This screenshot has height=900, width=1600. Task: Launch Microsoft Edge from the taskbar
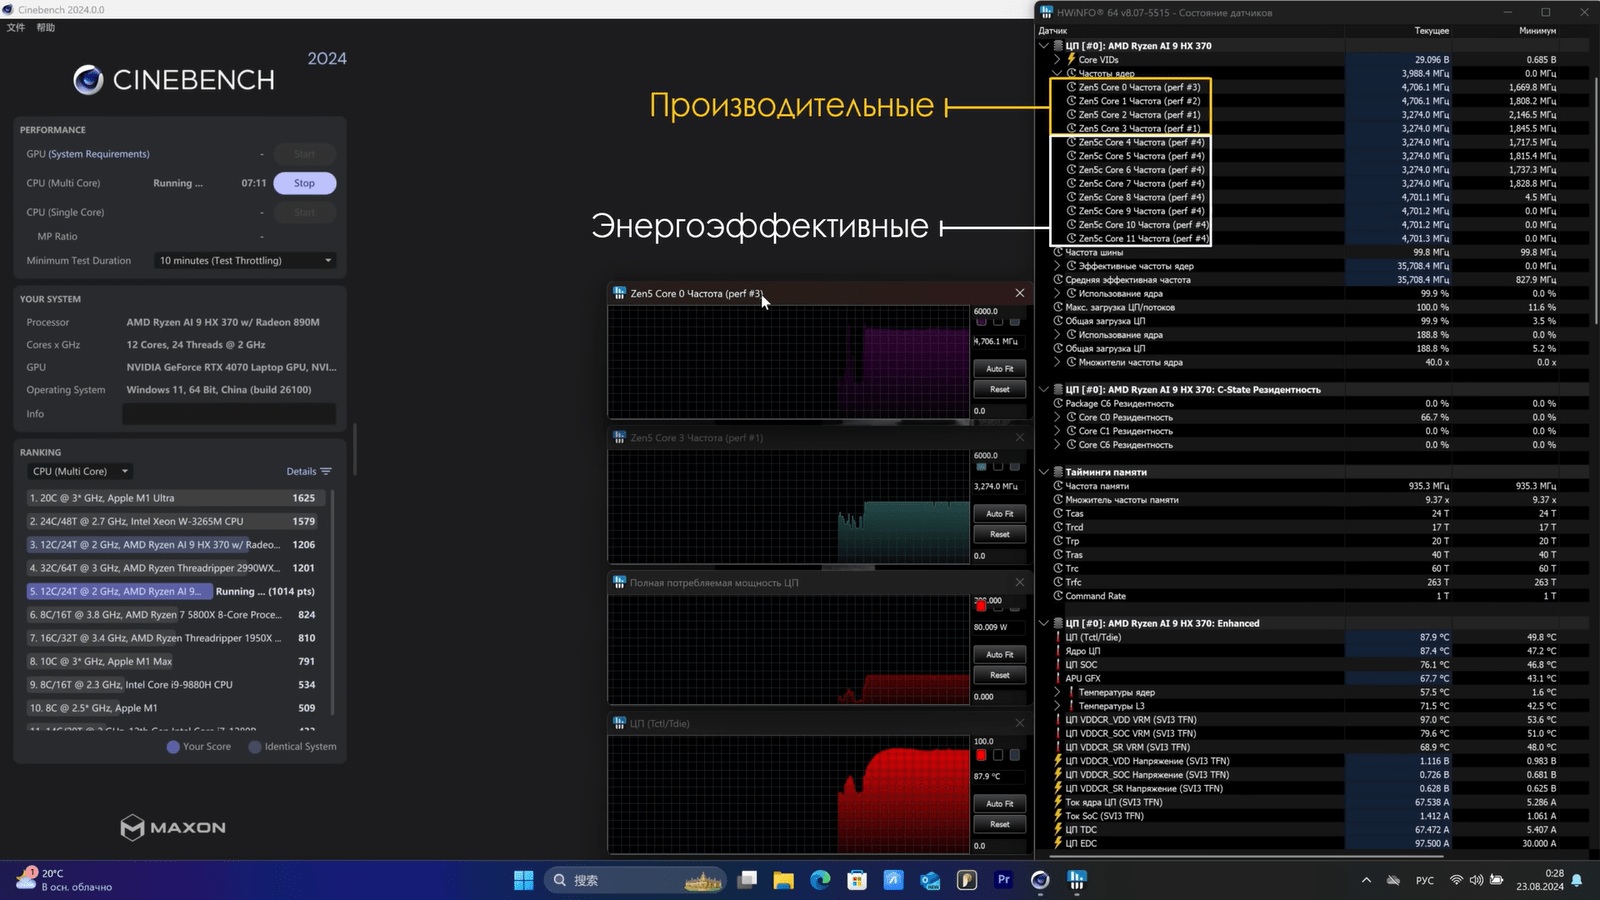(x=820, y=880)
